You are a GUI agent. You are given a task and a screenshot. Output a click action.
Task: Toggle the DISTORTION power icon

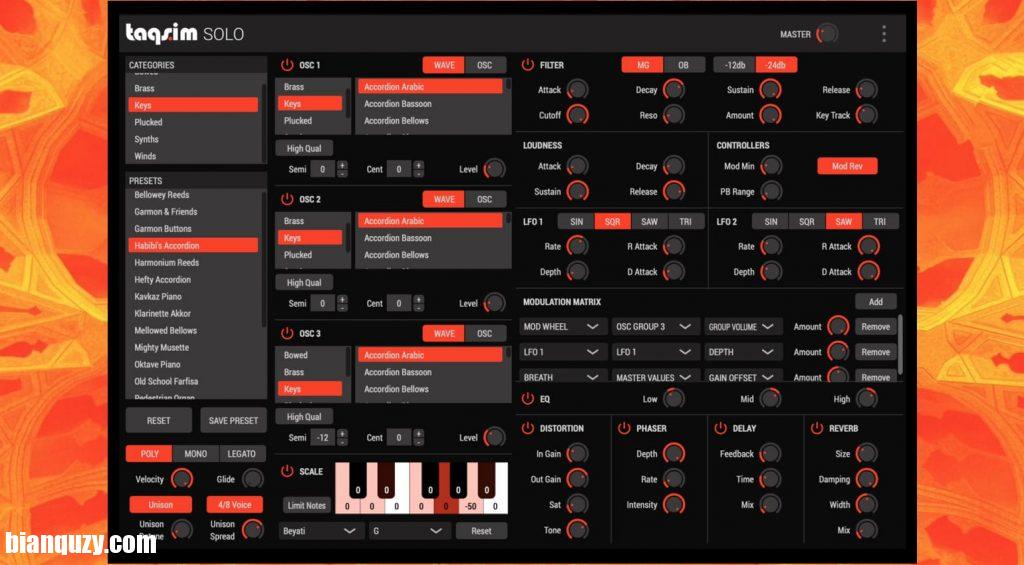point(528,428)
